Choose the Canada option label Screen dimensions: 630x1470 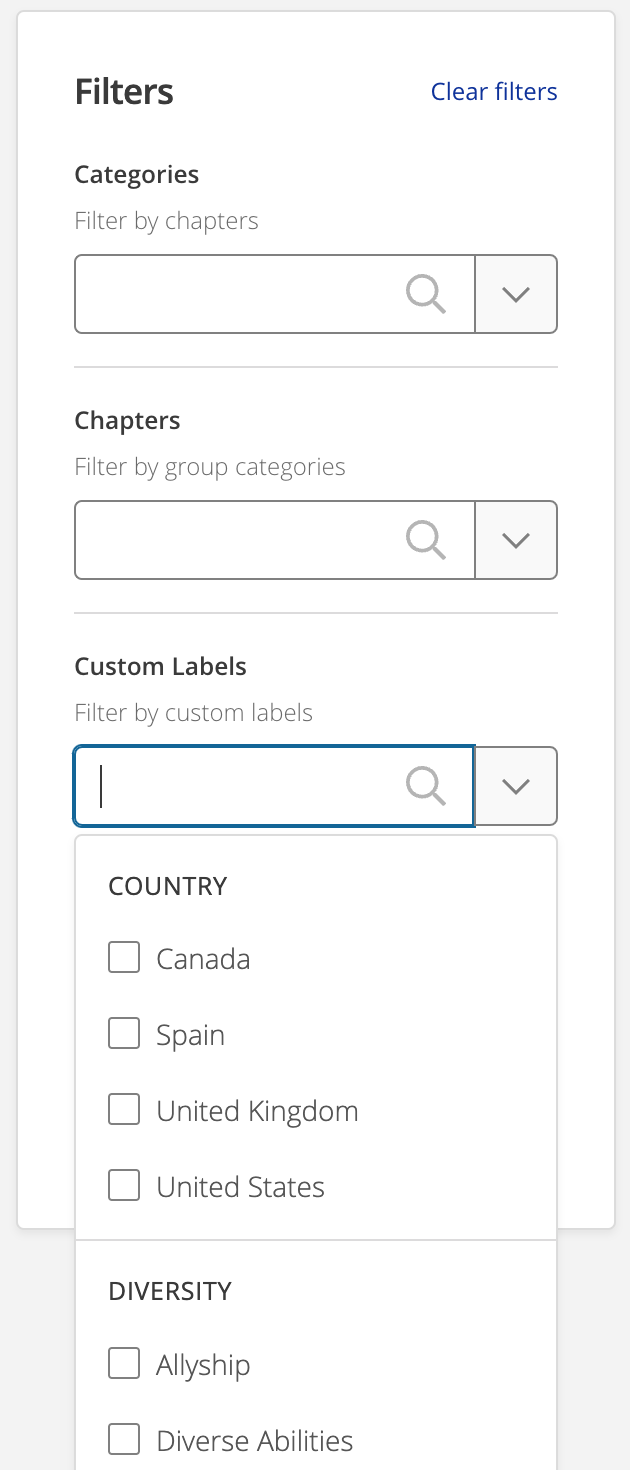[203, 959]
